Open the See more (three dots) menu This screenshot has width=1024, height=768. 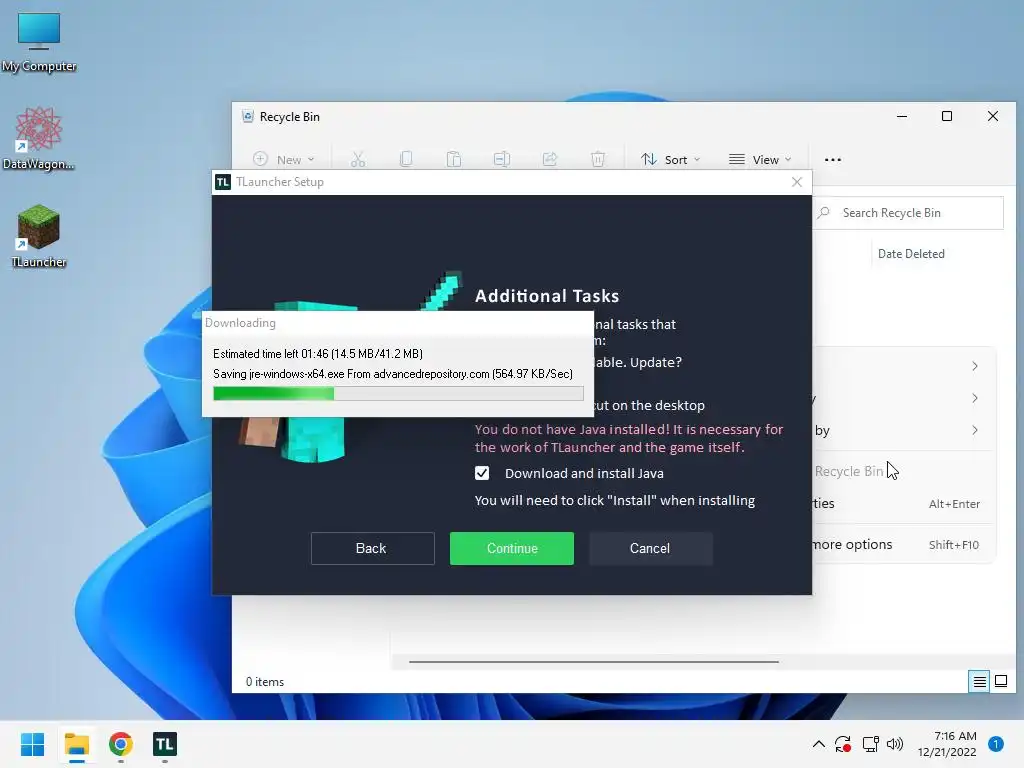(833, 159)
